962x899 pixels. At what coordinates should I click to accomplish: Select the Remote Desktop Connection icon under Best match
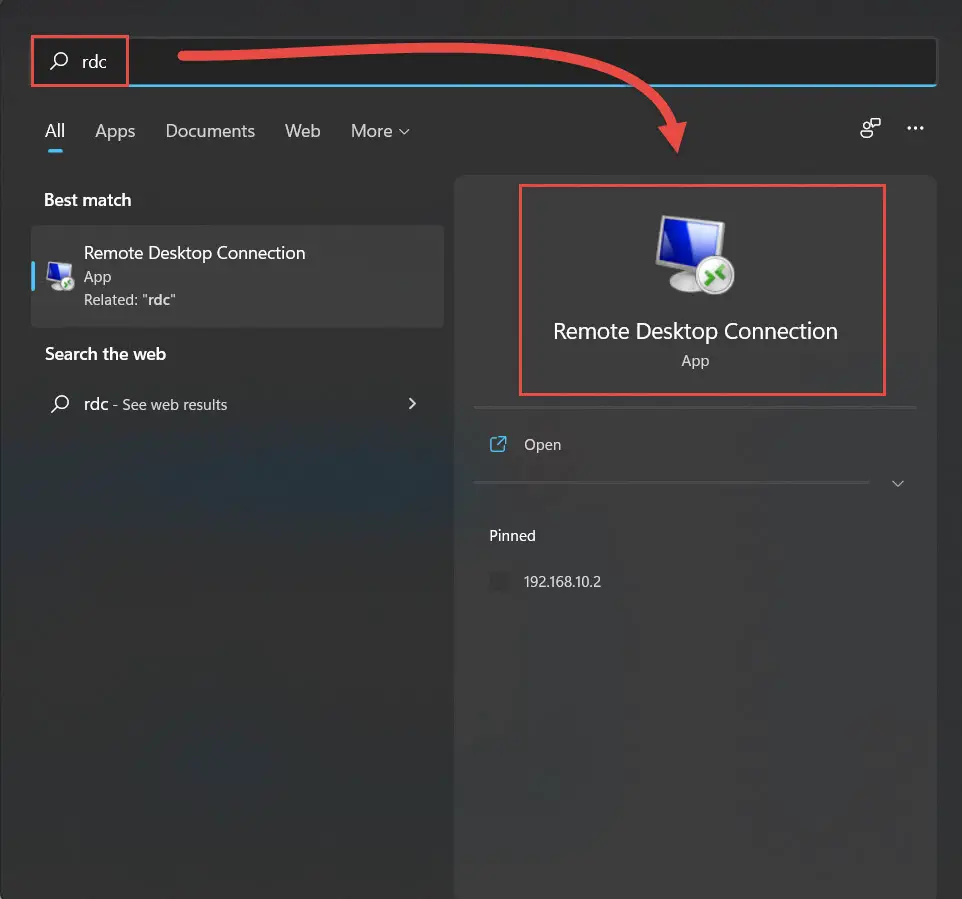[x=60, y=276]
